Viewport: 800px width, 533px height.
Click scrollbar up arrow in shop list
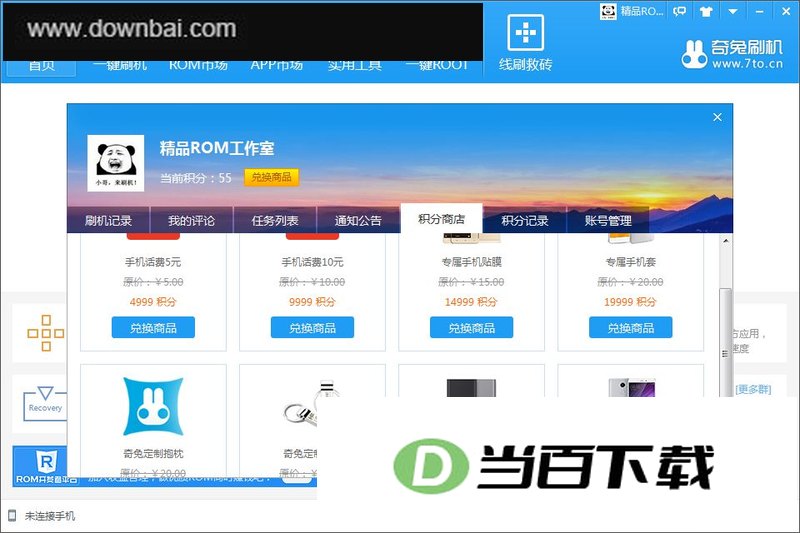click(726, 240)
